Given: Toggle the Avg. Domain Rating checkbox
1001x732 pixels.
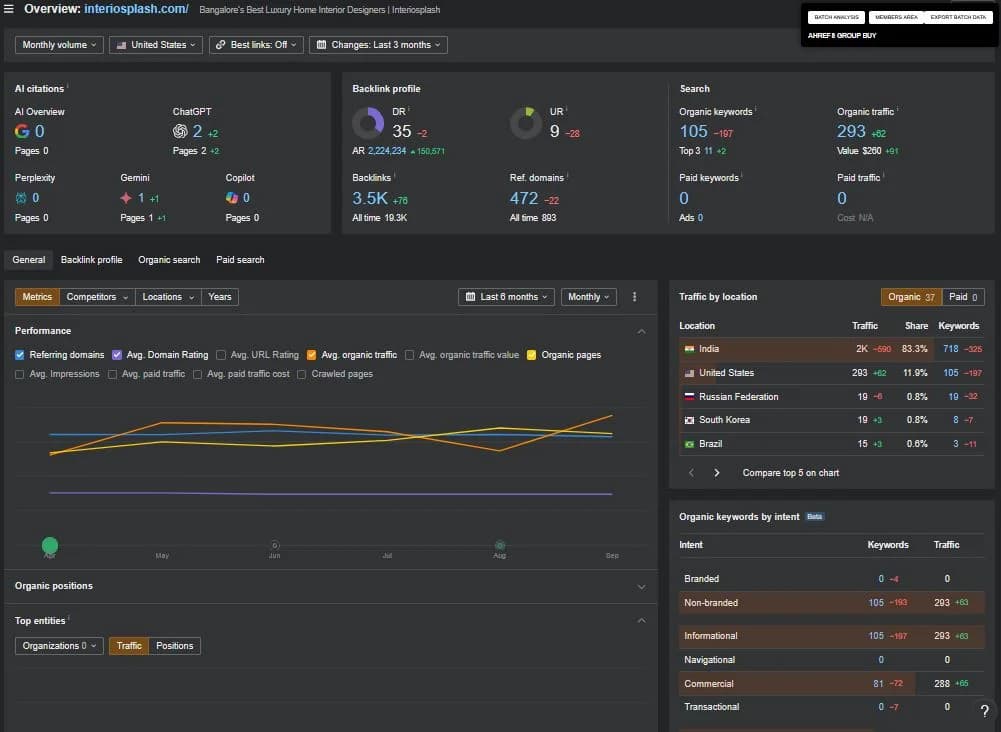Looking at the screenshot, I should point(117,355).
